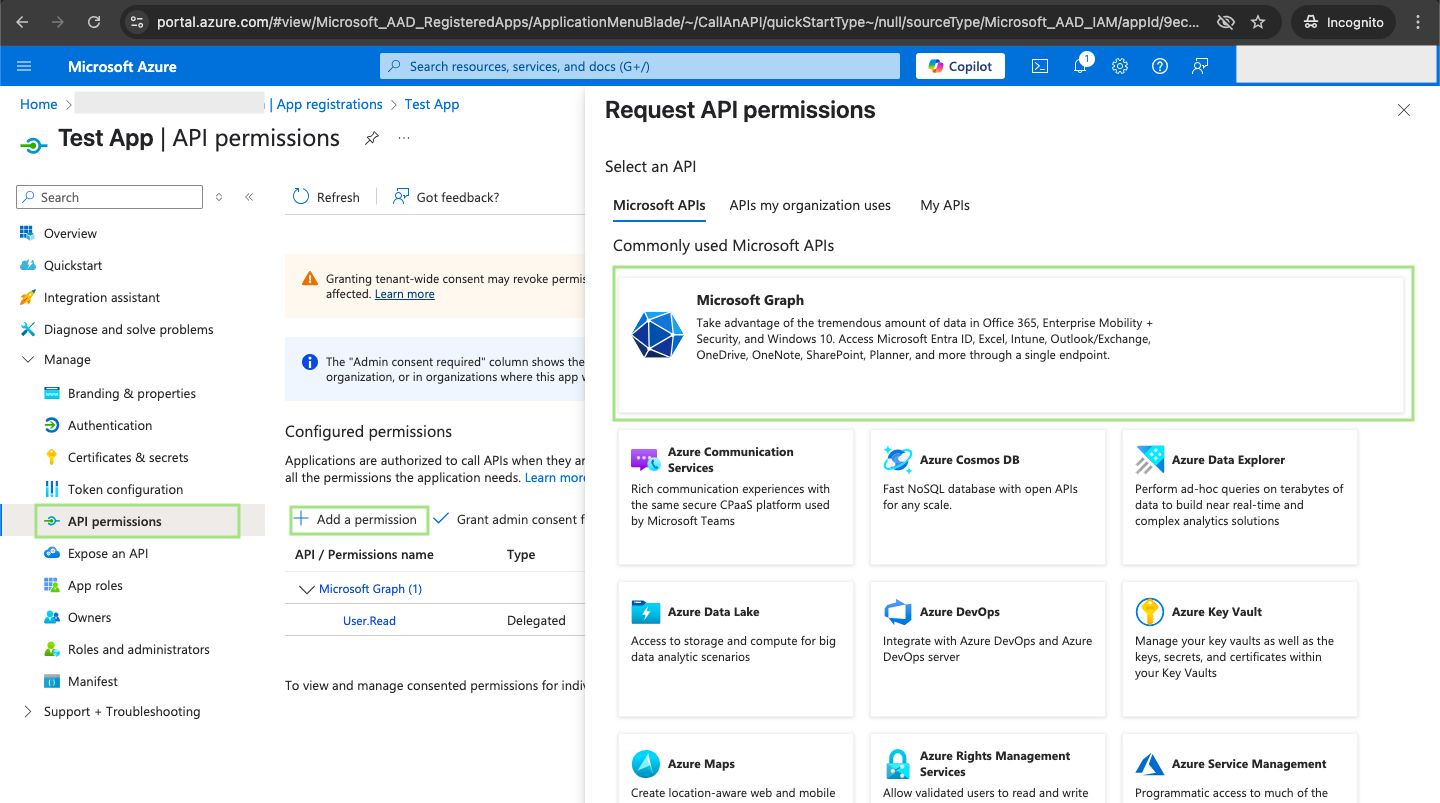Open the notifications bell

pyautogui.click(x=1081, y=66)
